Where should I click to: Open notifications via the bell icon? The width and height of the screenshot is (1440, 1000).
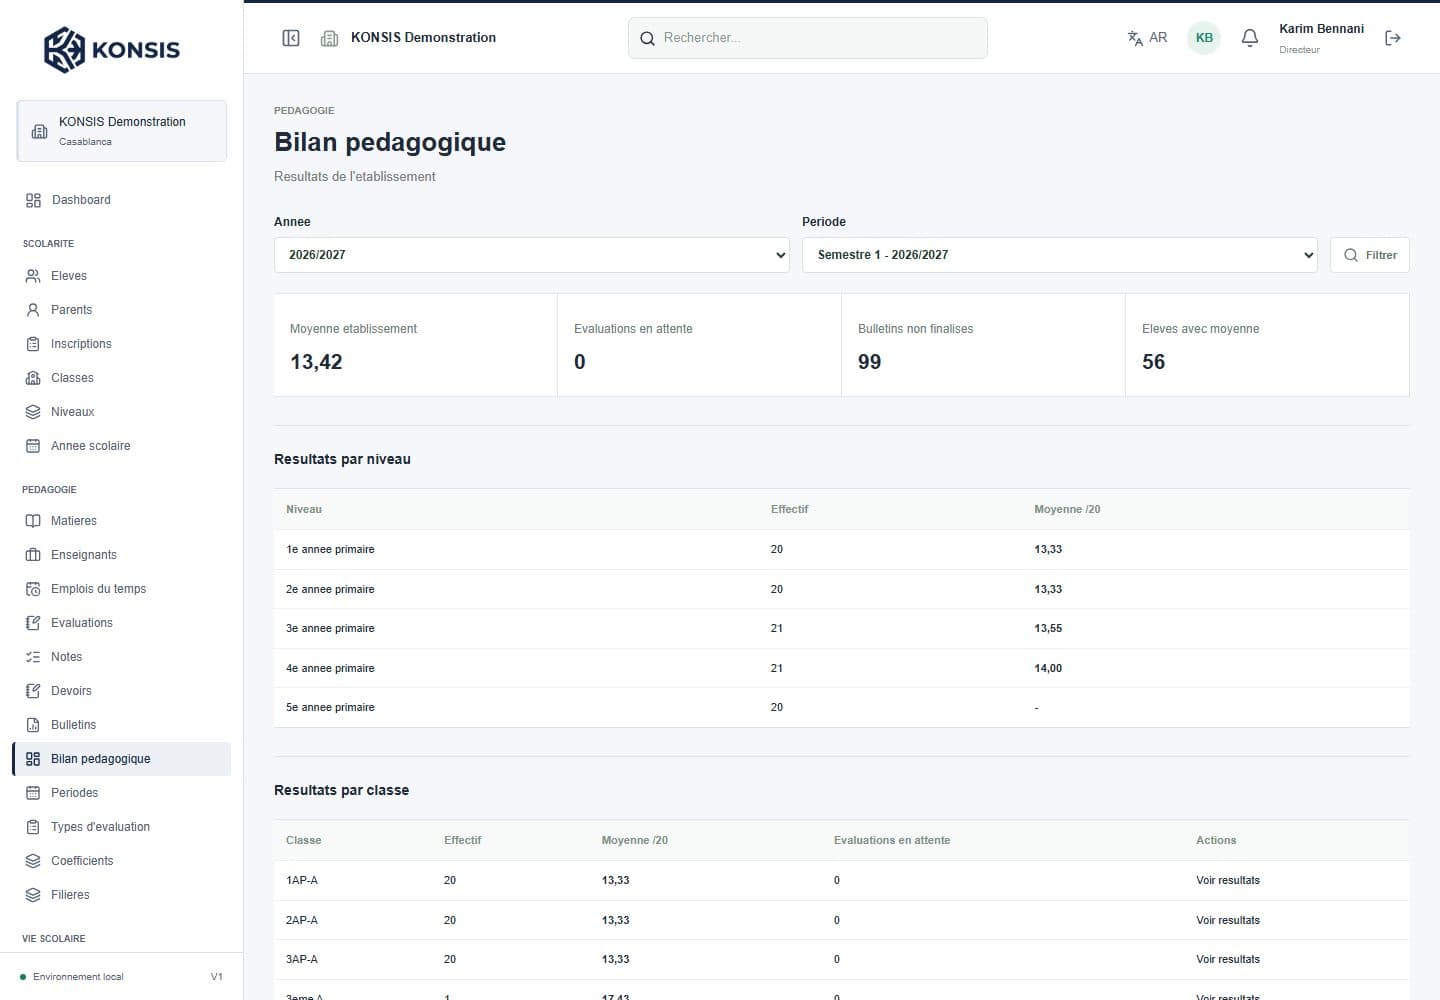point(1249,38)
